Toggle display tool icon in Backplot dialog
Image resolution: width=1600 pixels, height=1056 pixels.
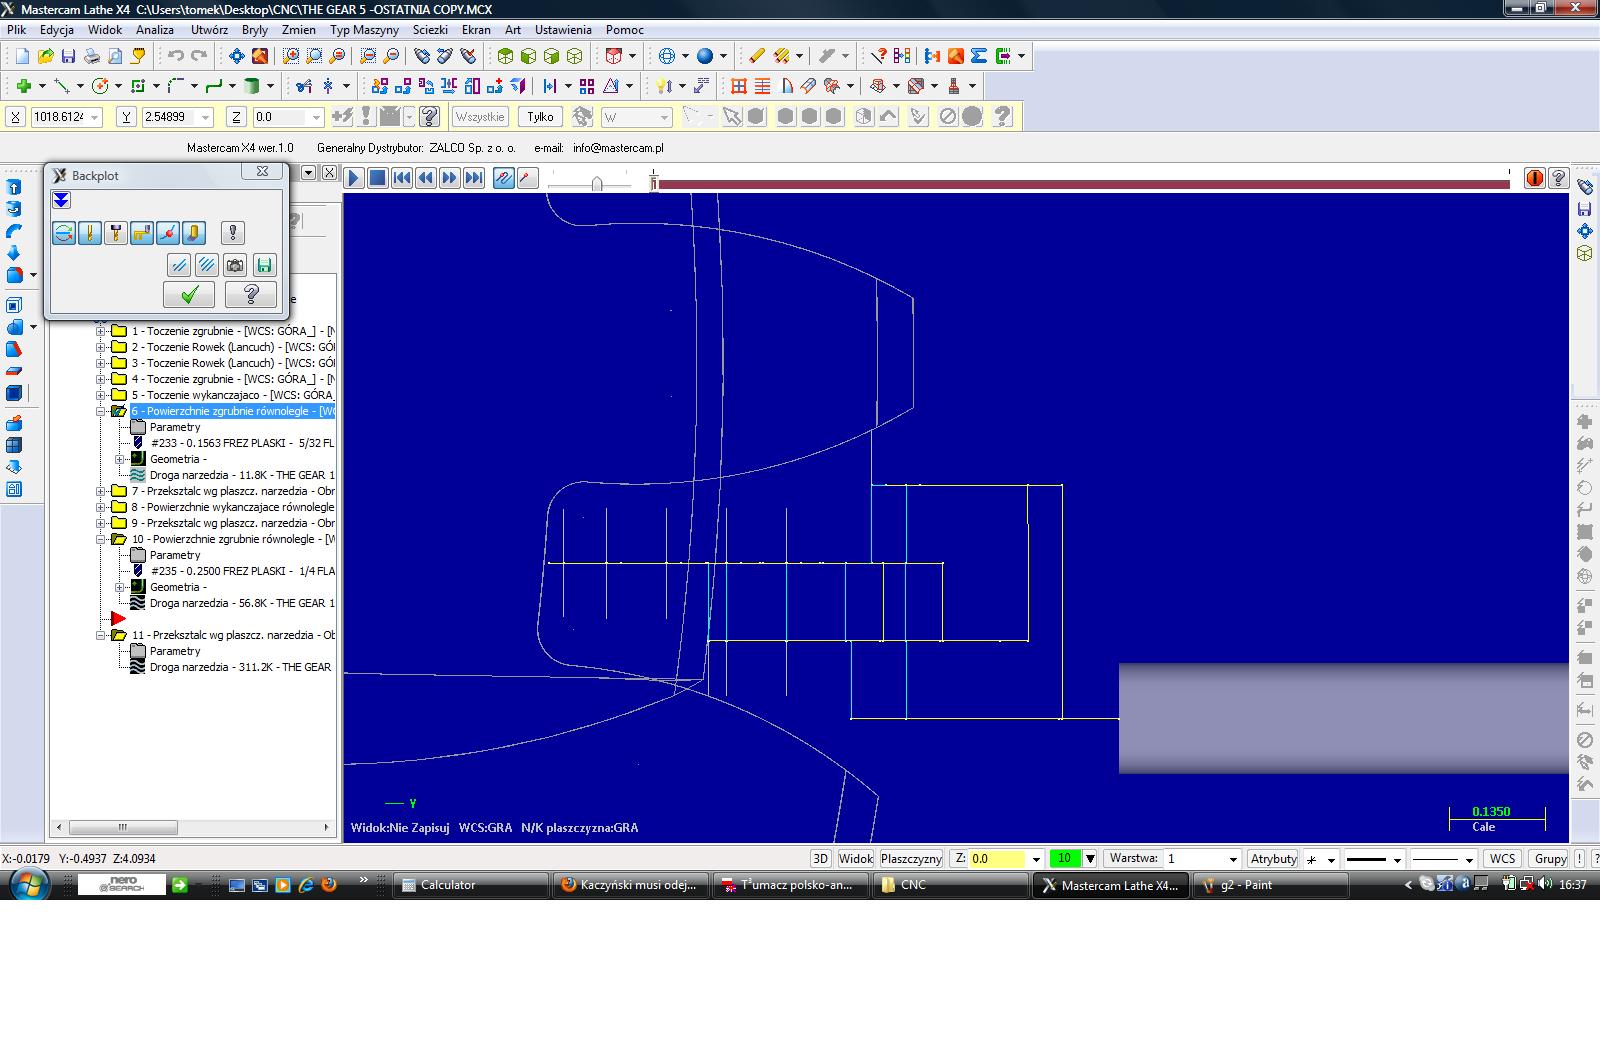tap(90, 233)
